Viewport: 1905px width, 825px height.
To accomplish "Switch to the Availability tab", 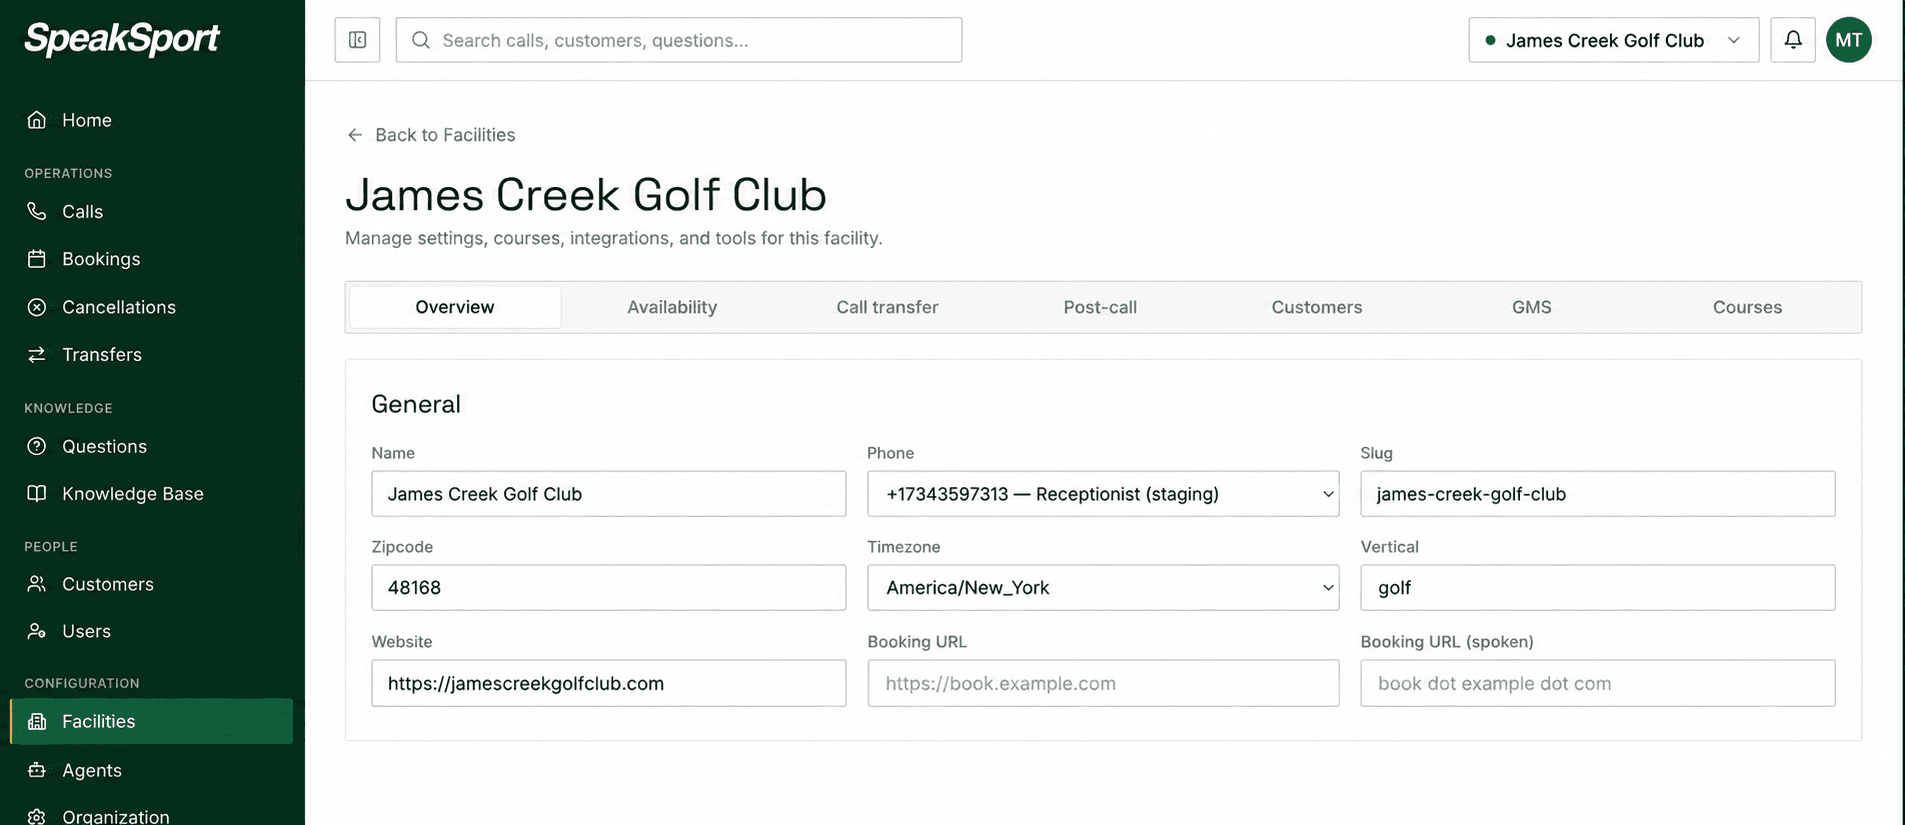I will [672, 307].
